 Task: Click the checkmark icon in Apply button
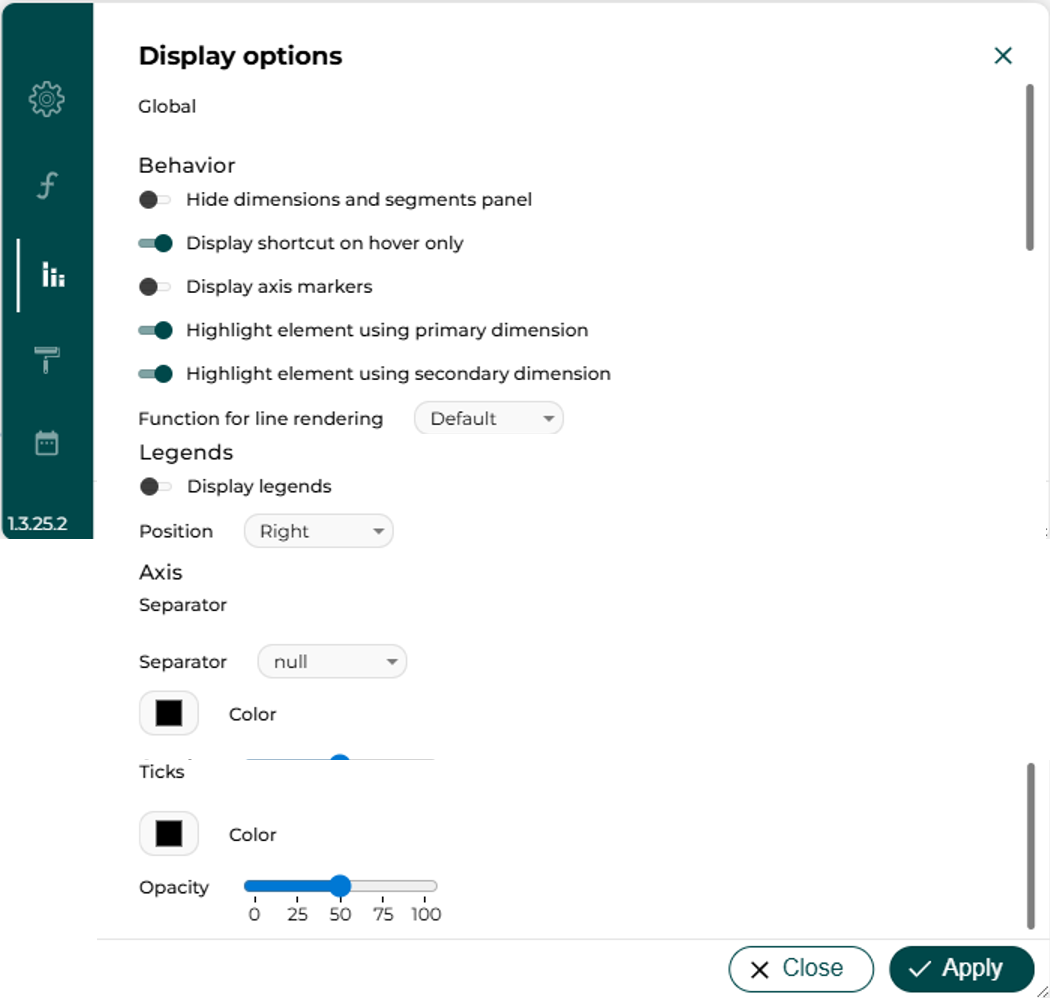[x=919, y=969]
